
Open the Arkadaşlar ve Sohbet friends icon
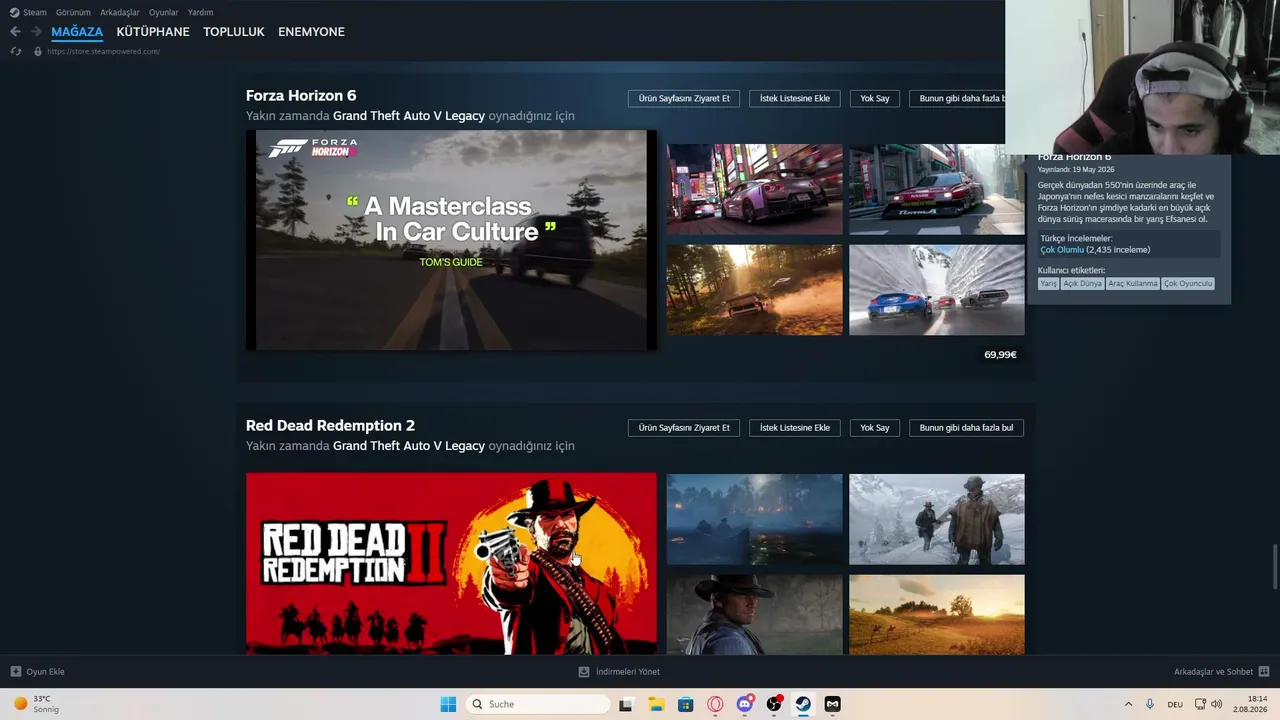[1264, 672]
